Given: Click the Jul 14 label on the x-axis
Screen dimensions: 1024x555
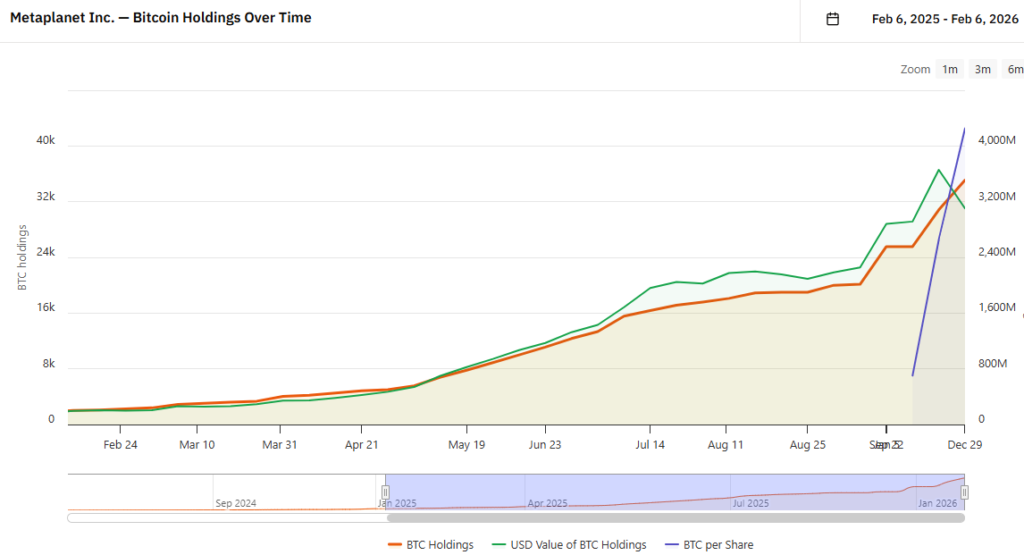Looking at the screenshot, I should click(x=650, y=445).
